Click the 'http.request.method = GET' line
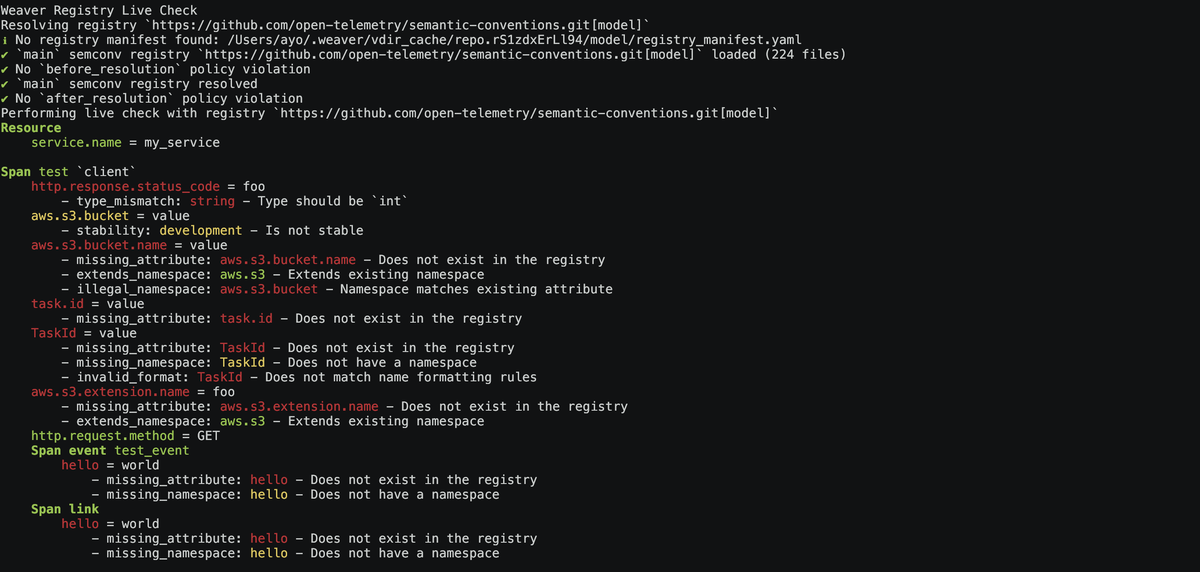Viewport: 1200px width, 572px height. (x=125, y=436)
